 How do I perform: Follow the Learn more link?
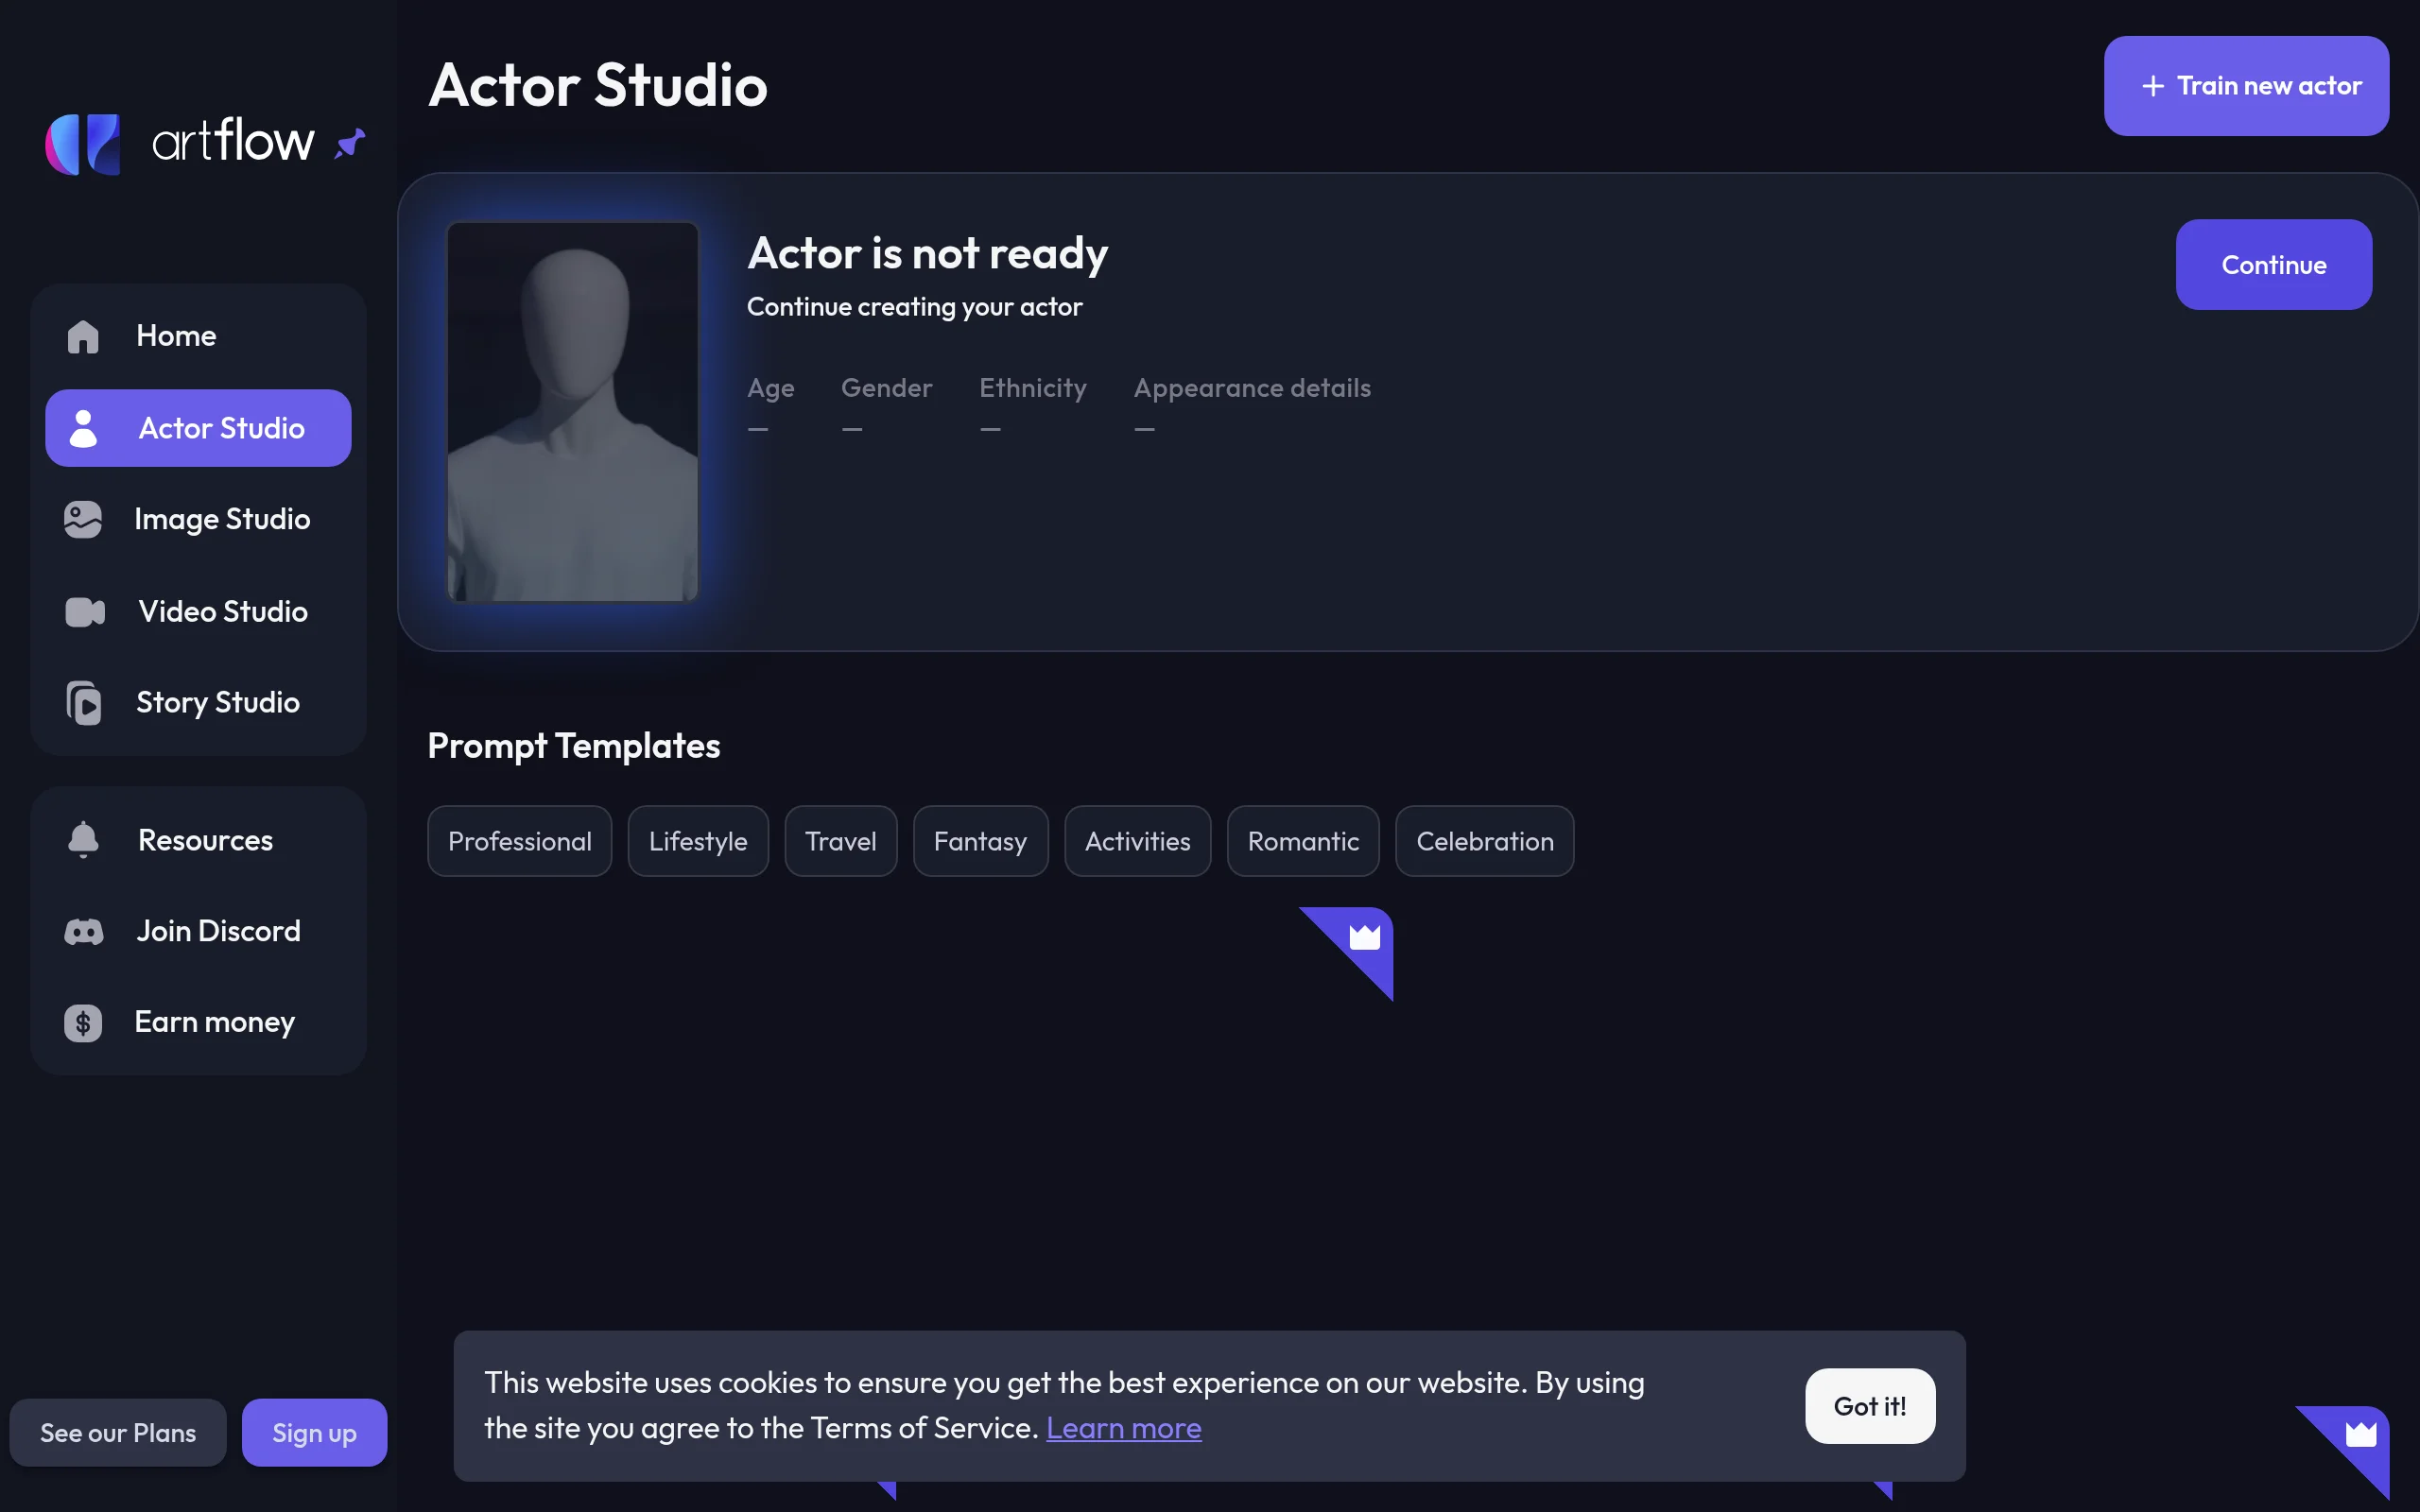click(x=1123, y=1428)
